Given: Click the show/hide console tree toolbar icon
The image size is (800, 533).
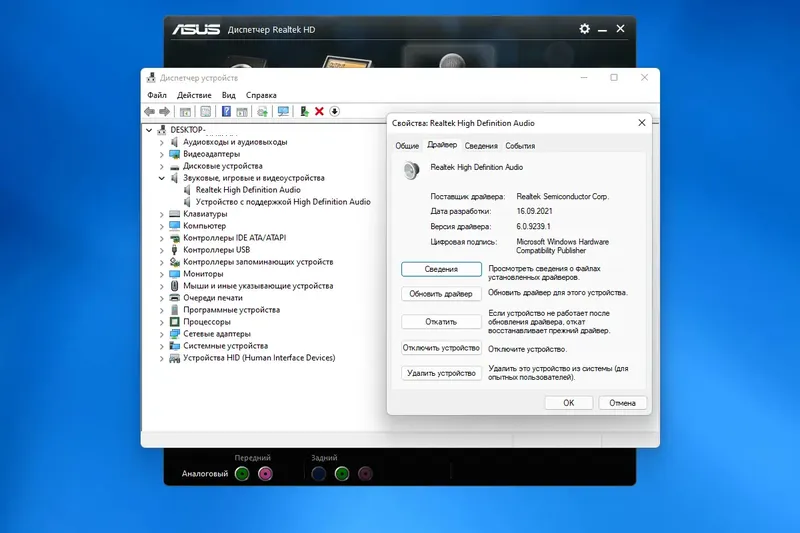Looking at the screenshot, I should click(185, 111).
